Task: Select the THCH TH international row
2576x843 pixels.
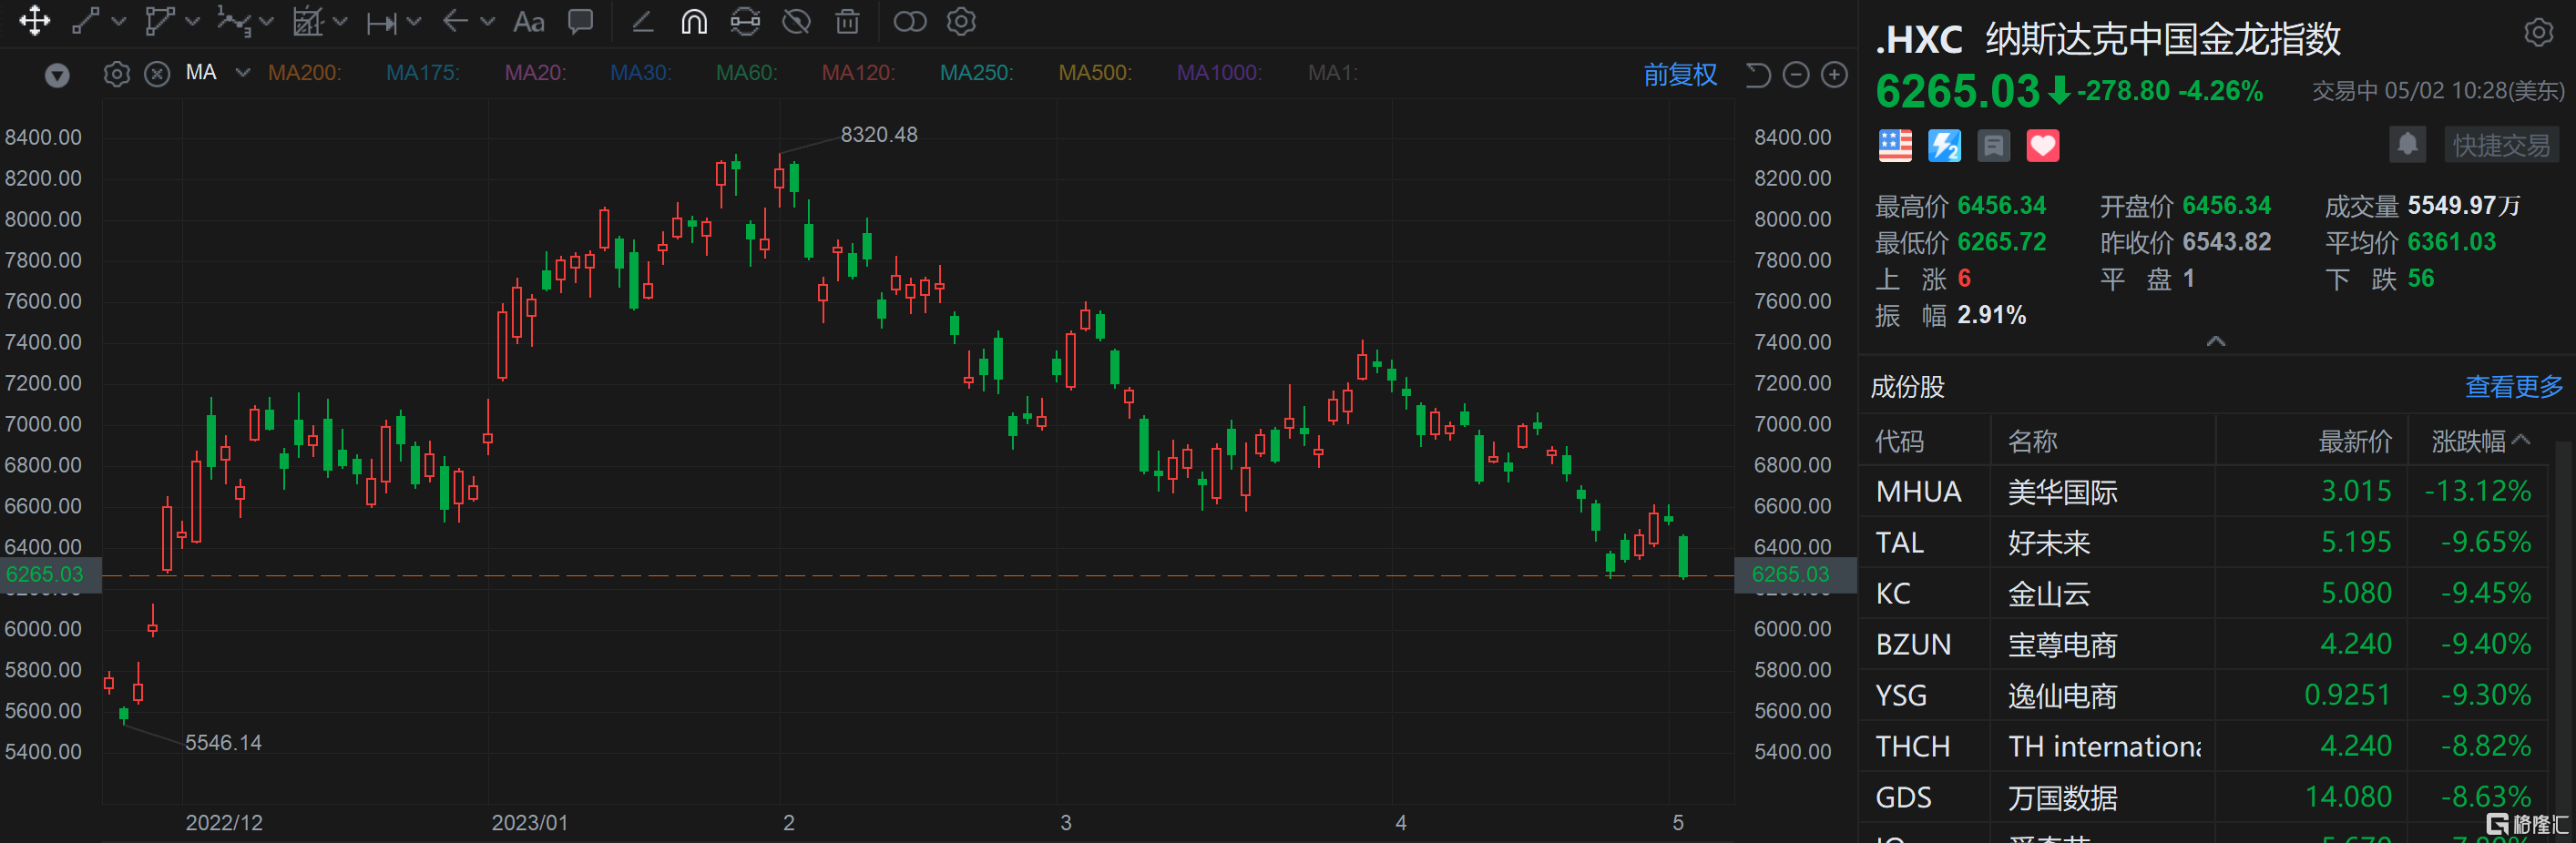Action: [x=2205, y=747]
